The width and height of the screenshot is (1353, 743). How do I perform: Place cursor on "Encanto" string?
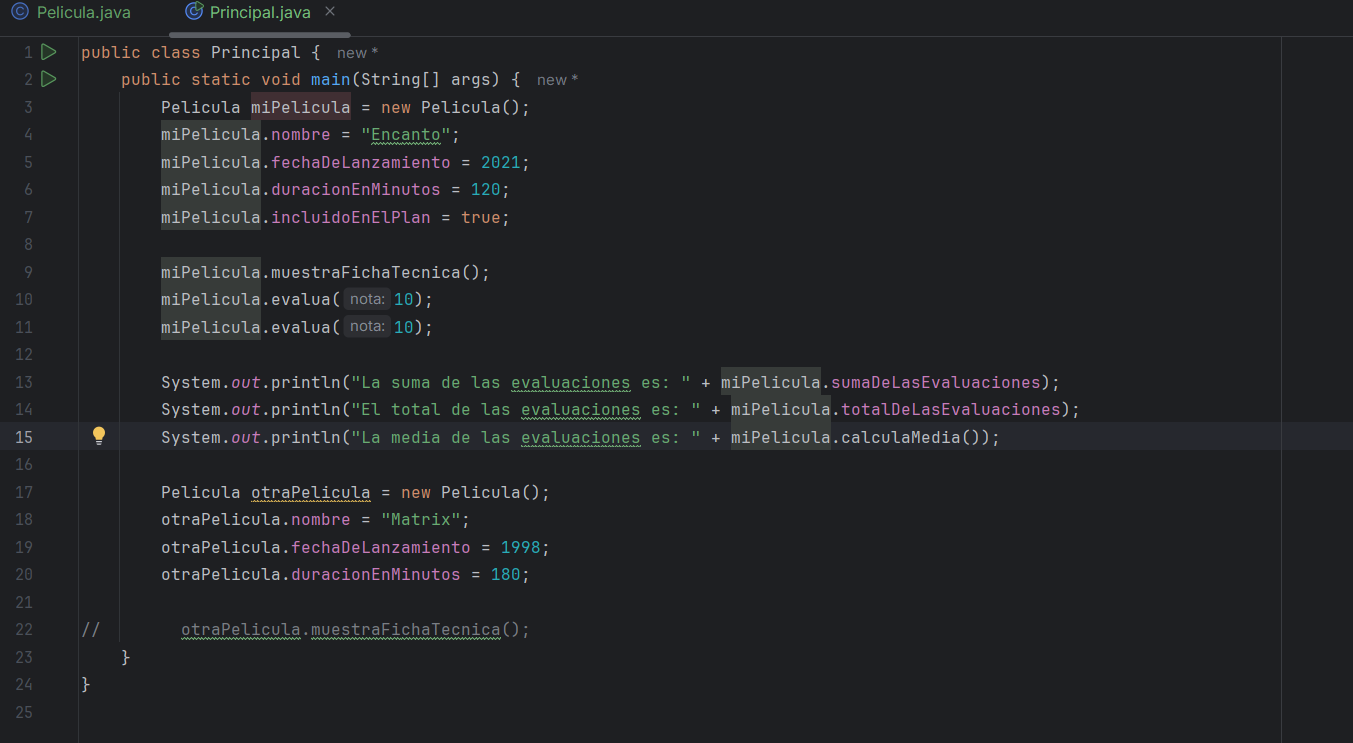coord(405,134)
